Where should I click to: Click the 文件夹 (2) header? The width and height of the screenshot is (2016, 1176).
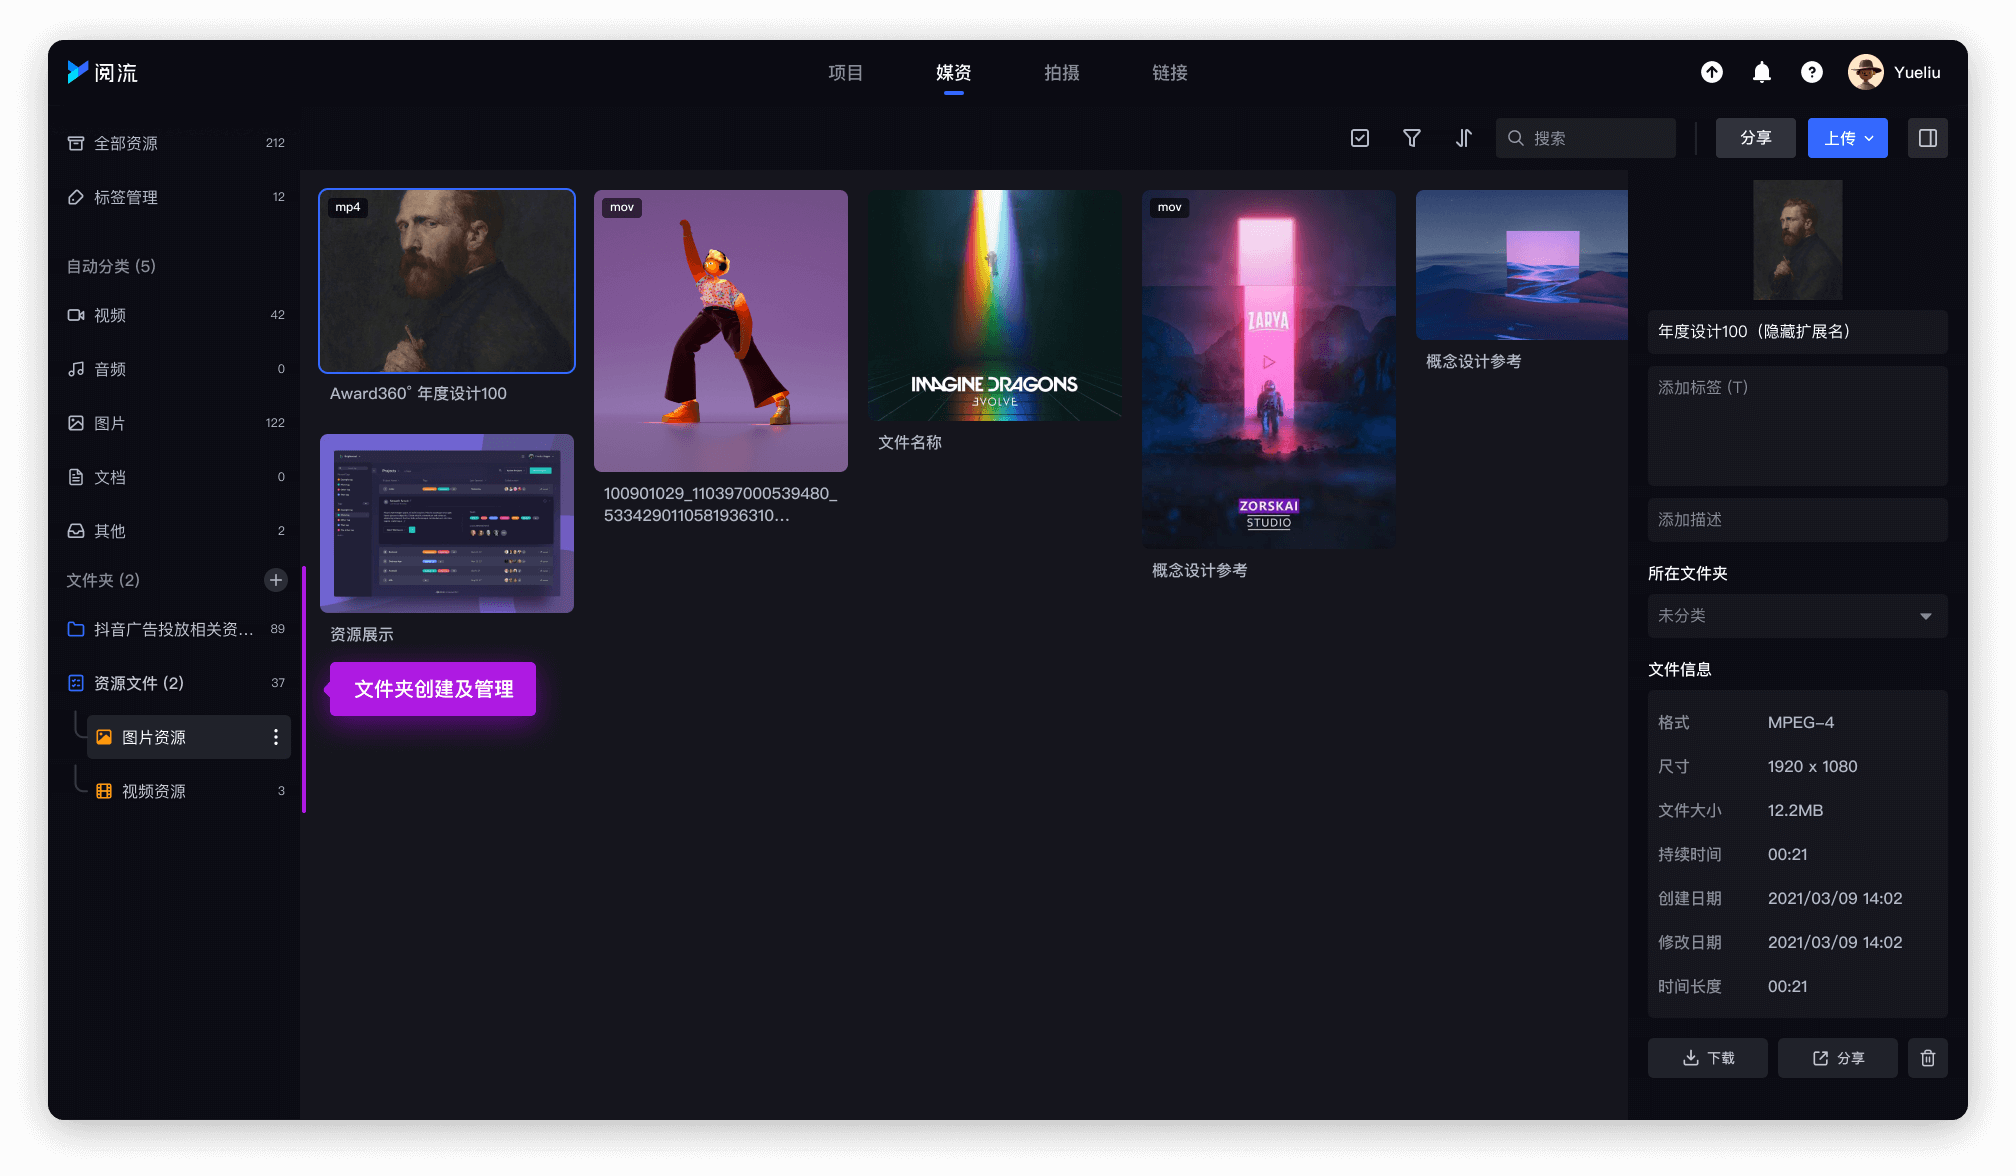103,580
